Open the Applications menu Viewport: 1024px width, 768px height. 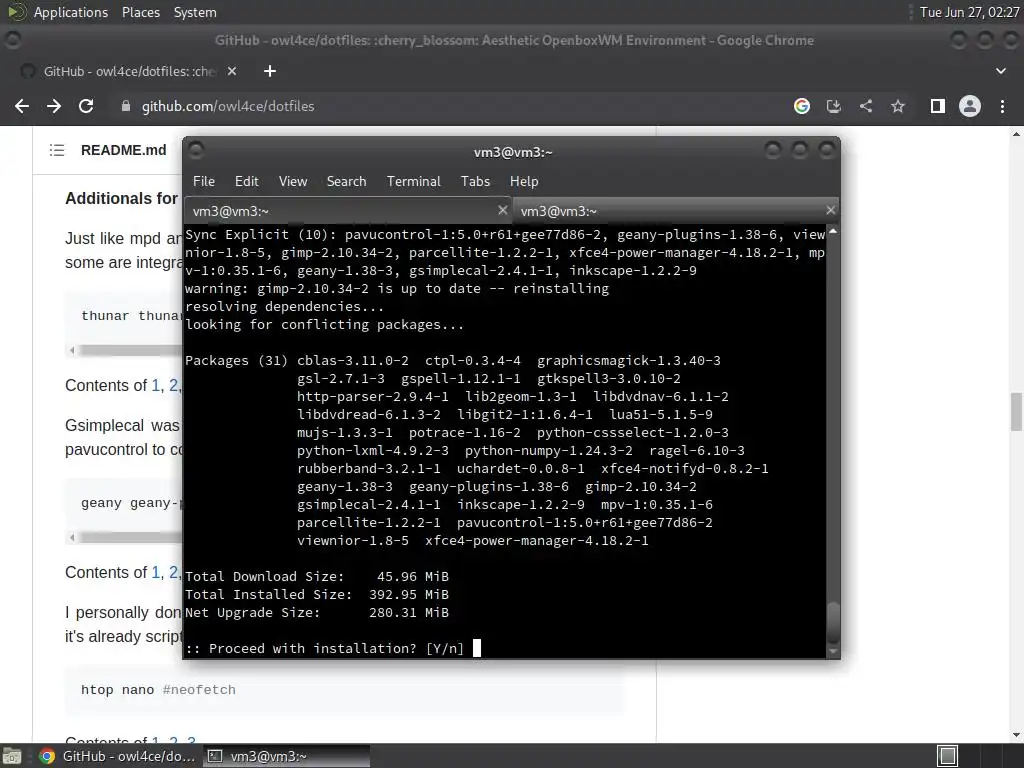click(71, 12)
